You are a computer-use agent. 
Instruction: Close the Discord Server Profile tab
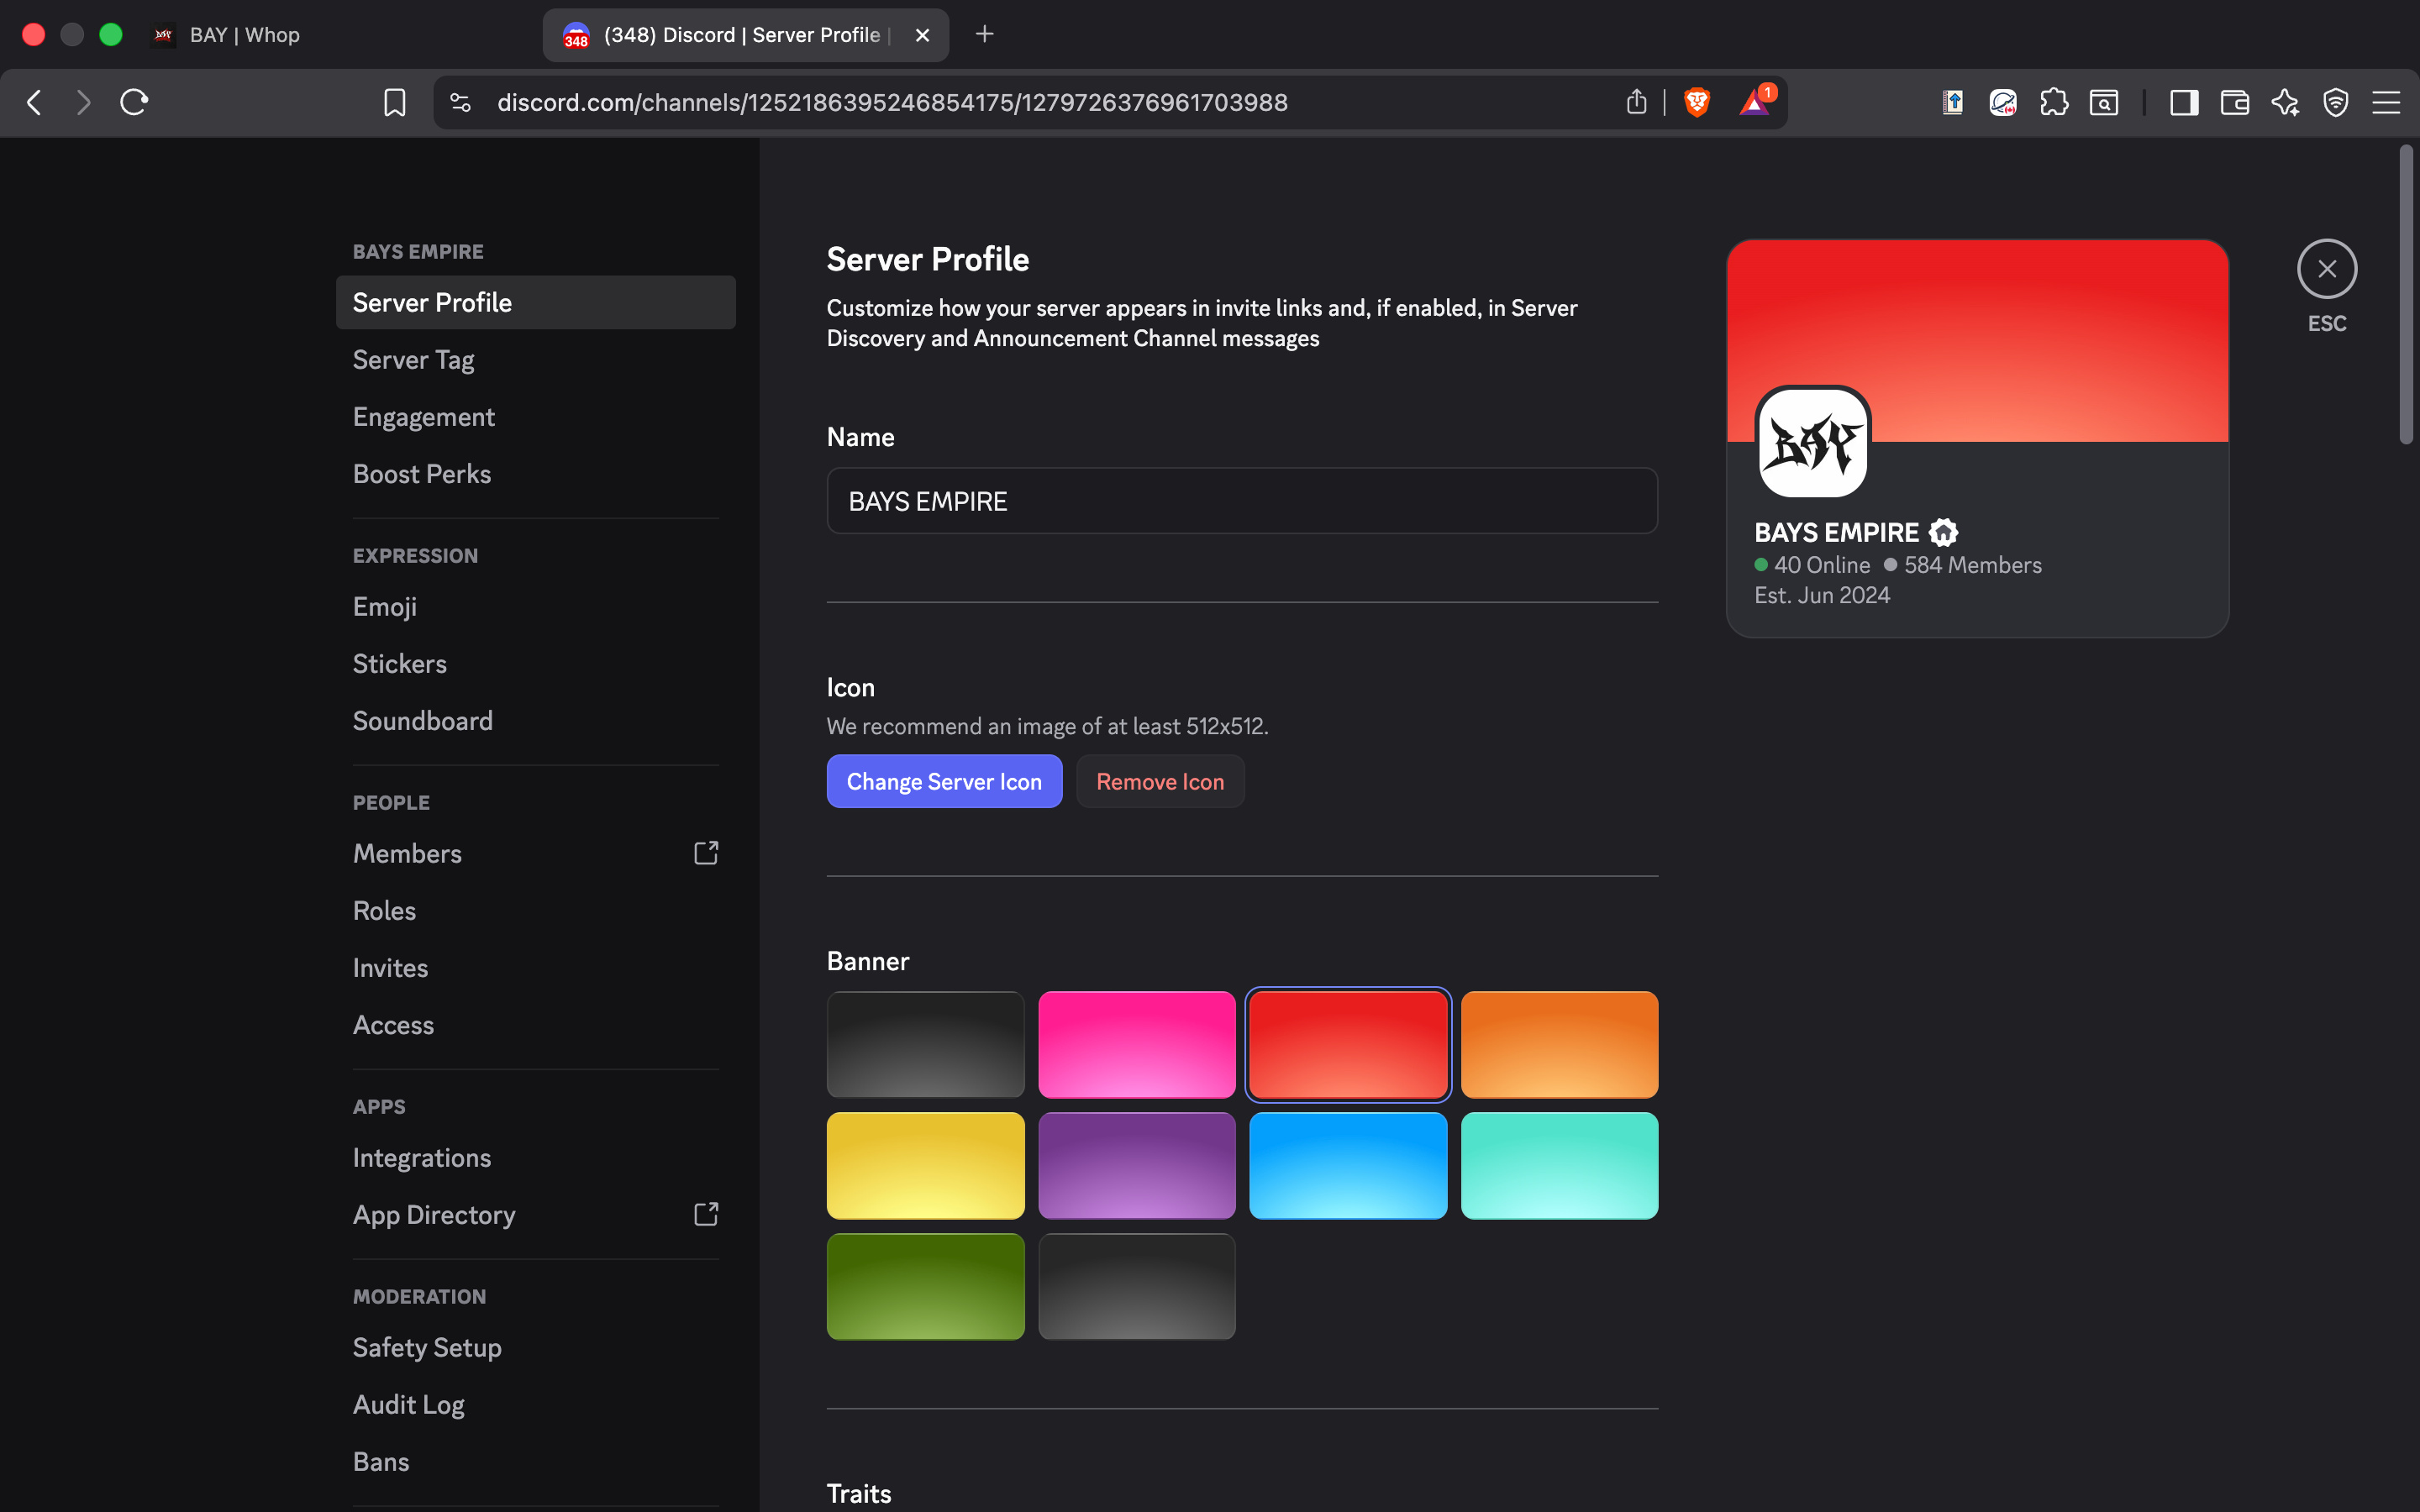point(922,35)
